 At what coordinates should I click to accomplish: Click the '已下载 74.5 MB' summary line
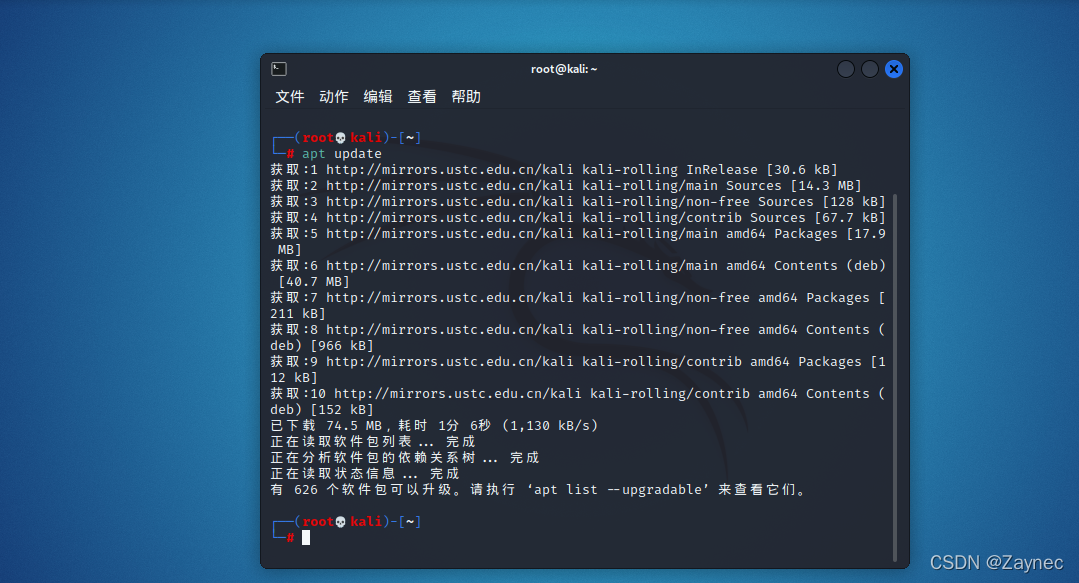[x=434, y=425]
